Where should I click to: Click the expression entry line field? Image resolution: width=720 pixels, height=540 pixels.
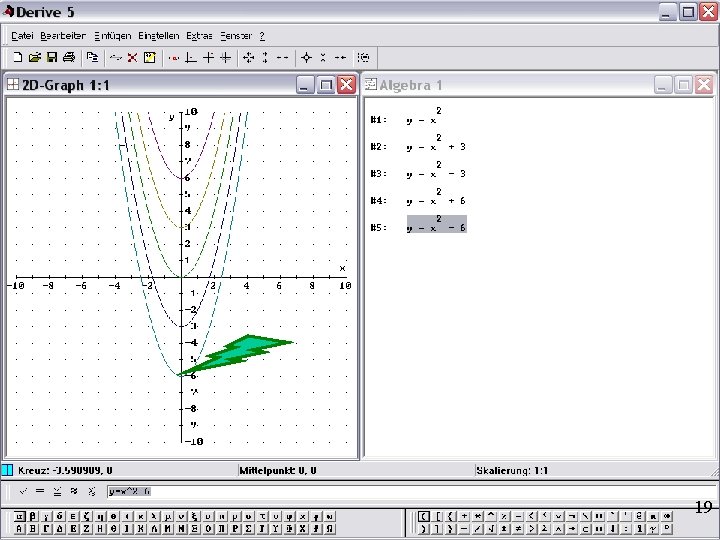411,491
